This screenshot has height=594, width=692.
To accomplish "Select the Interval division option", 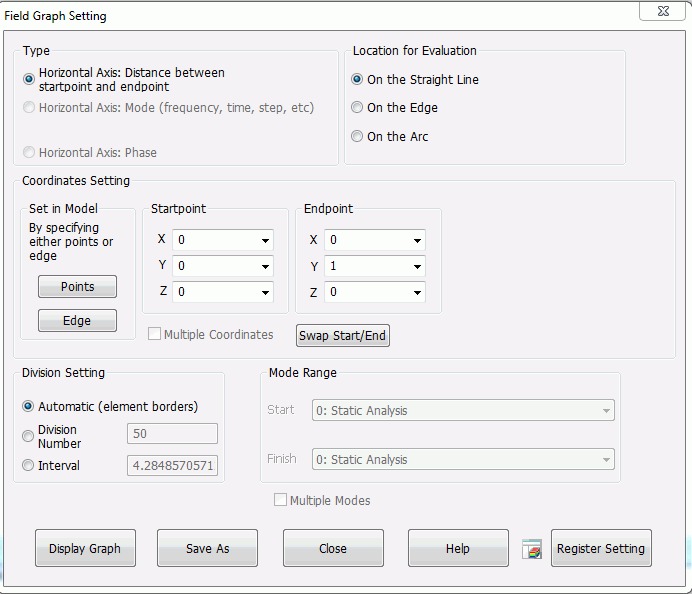I will (28, 465).
